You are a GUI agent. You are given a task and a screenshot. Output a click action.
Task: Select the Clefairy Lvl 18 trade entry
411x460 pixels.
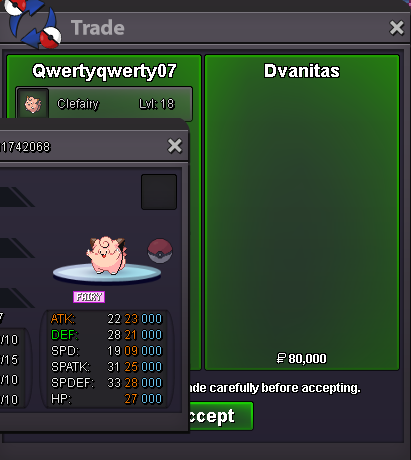tap(104, 104)
